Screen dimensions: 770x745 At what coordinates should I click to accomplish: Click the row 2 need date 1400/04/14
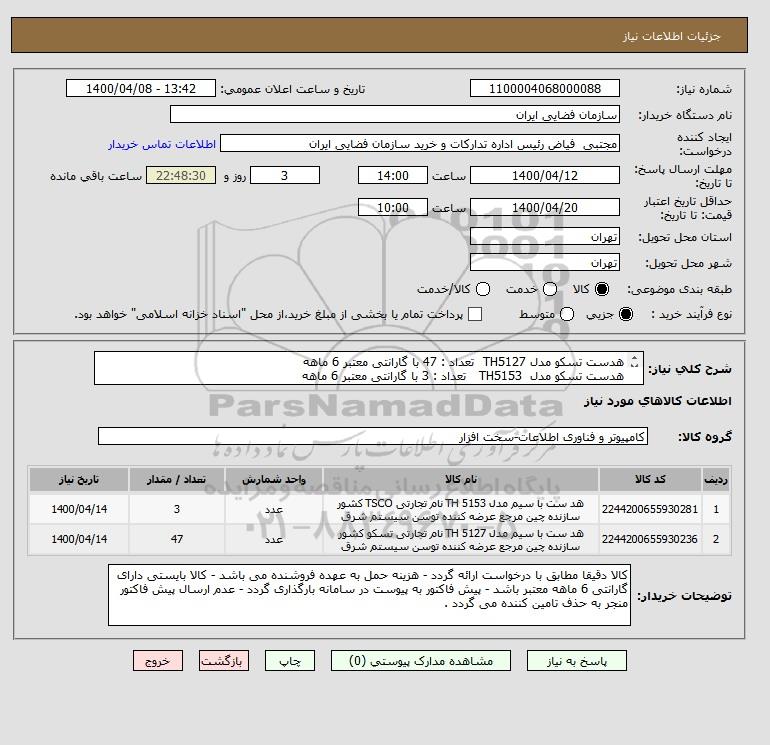pyautogui.click(x=79, y=539)
